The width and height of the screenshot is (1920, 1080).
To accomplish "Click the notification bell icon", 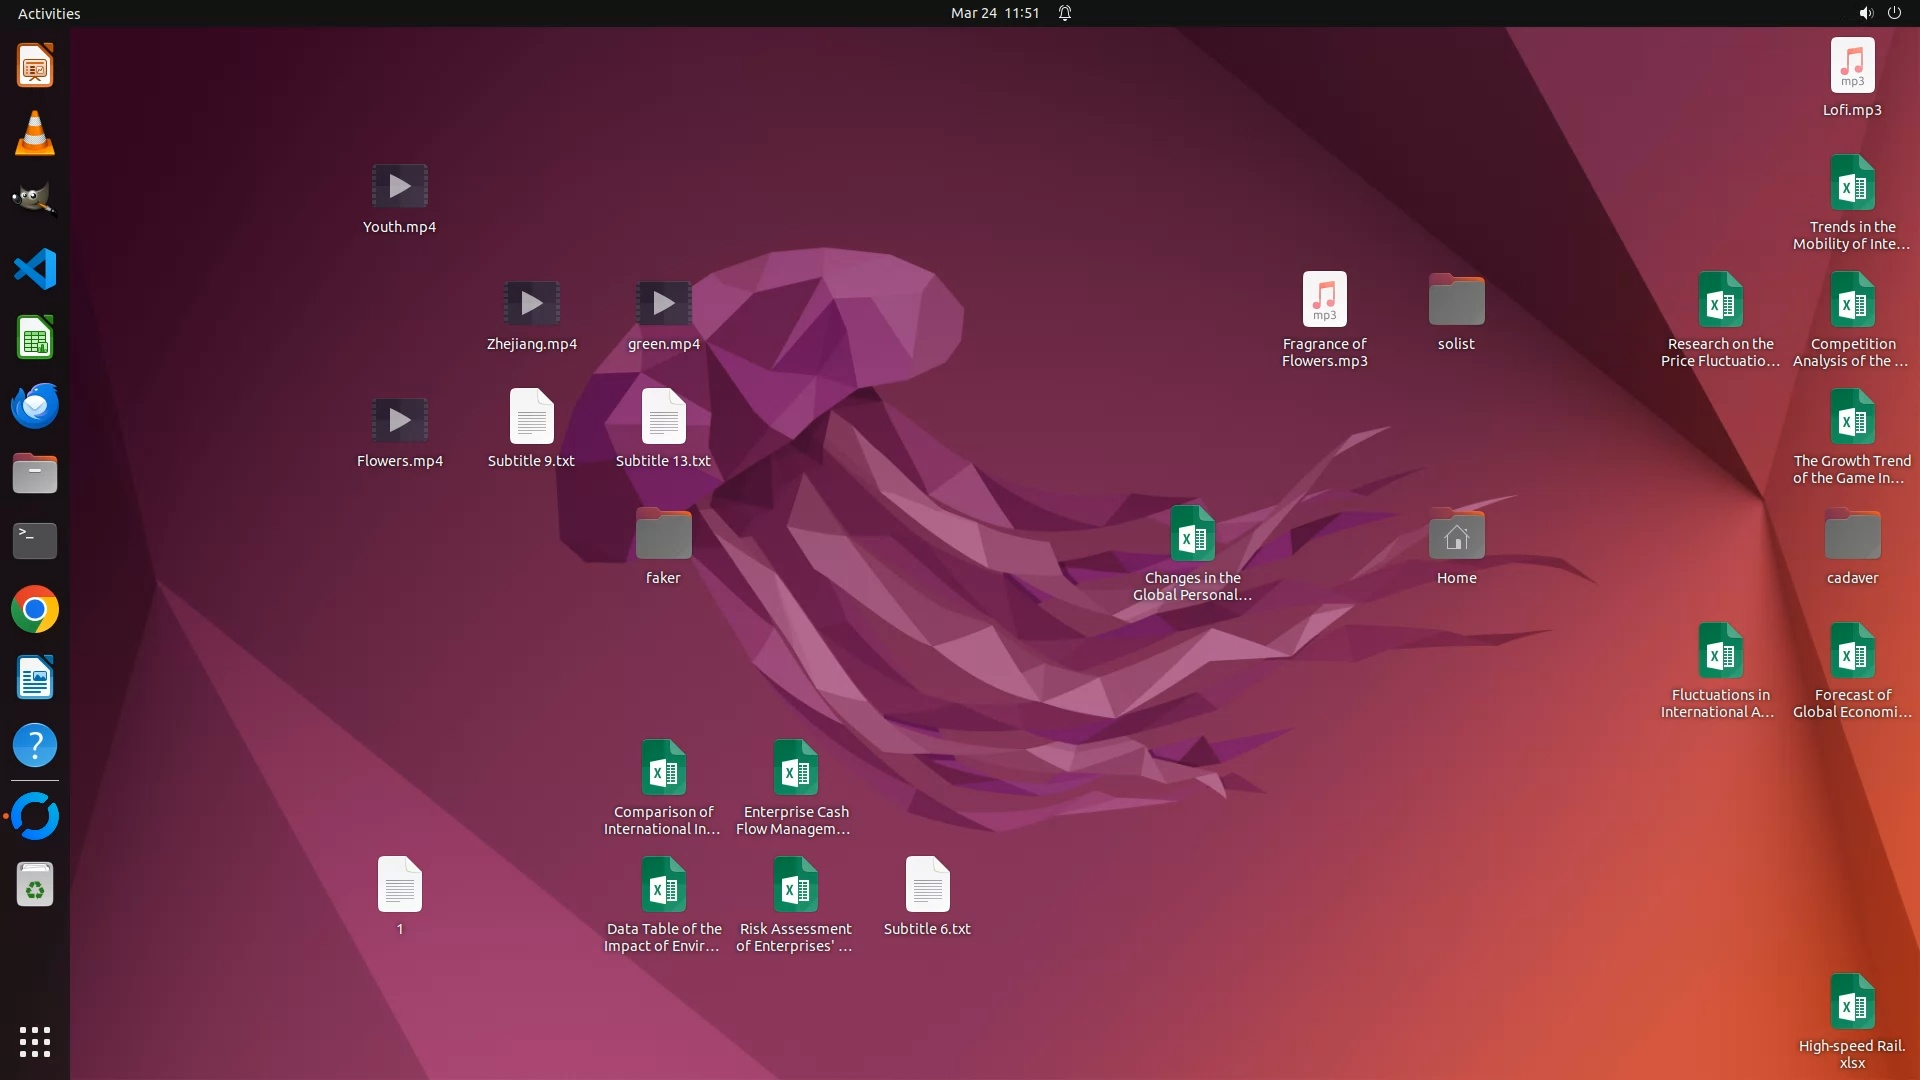I will [x=1065, y=13].
